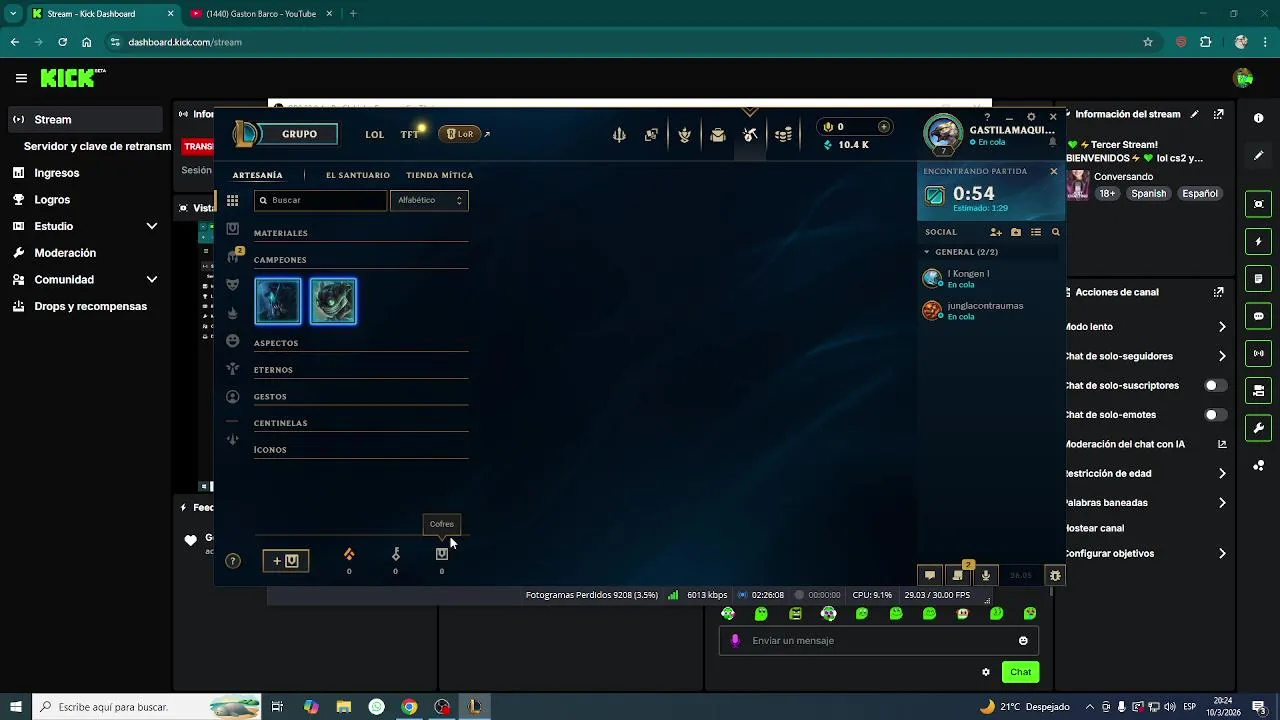Open the LoR launcher button
This screenshot has width=1280, height=720.
pos(461,134)
